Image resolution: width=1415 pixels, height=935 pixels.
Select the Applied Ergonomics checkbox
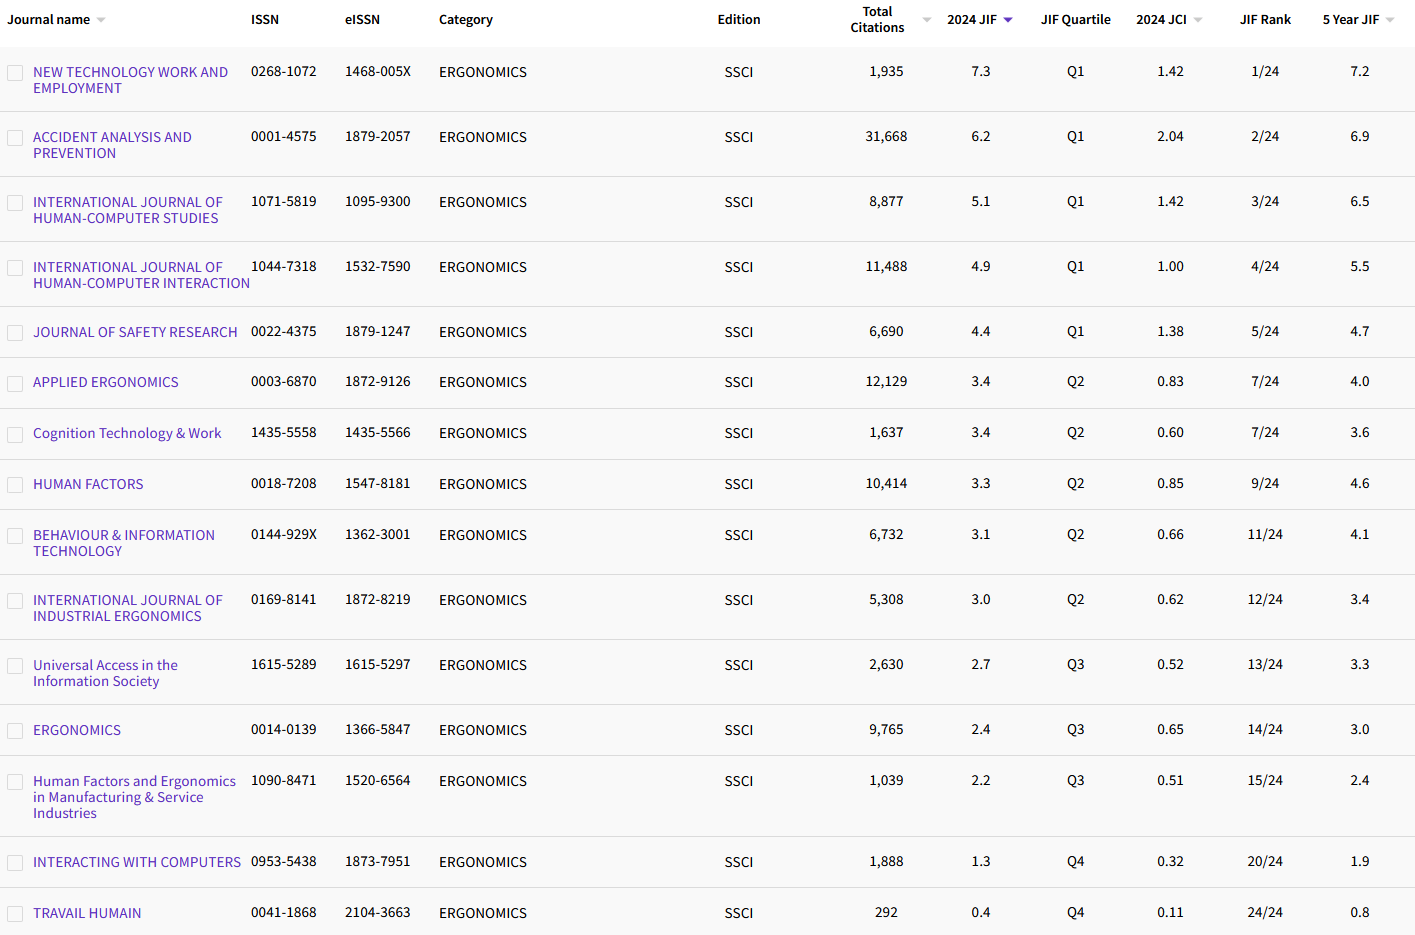point(15,384)
